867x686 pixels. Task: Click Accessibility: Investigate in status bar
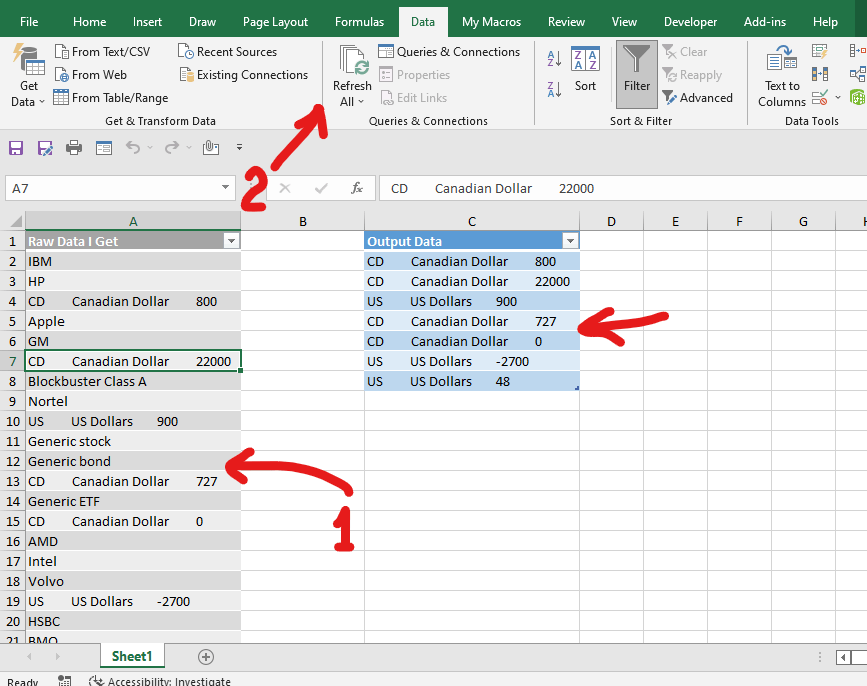click(160, 681)
